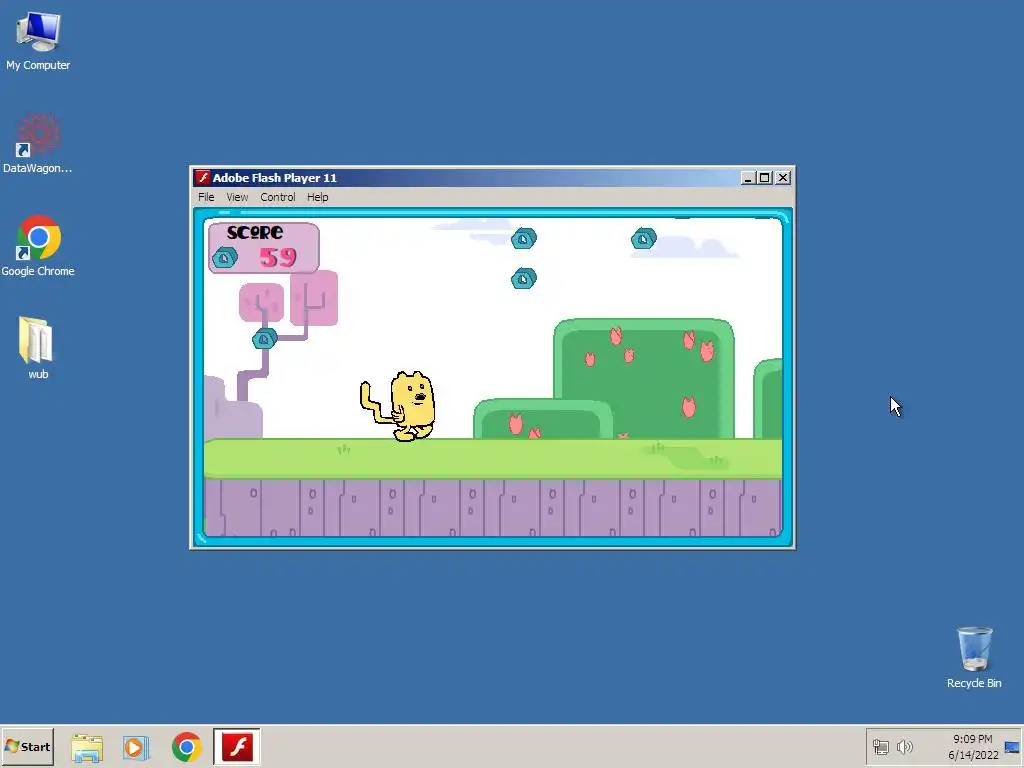Click the teal token hanging on the tree
1024x768 pixels.
[264, 339]
